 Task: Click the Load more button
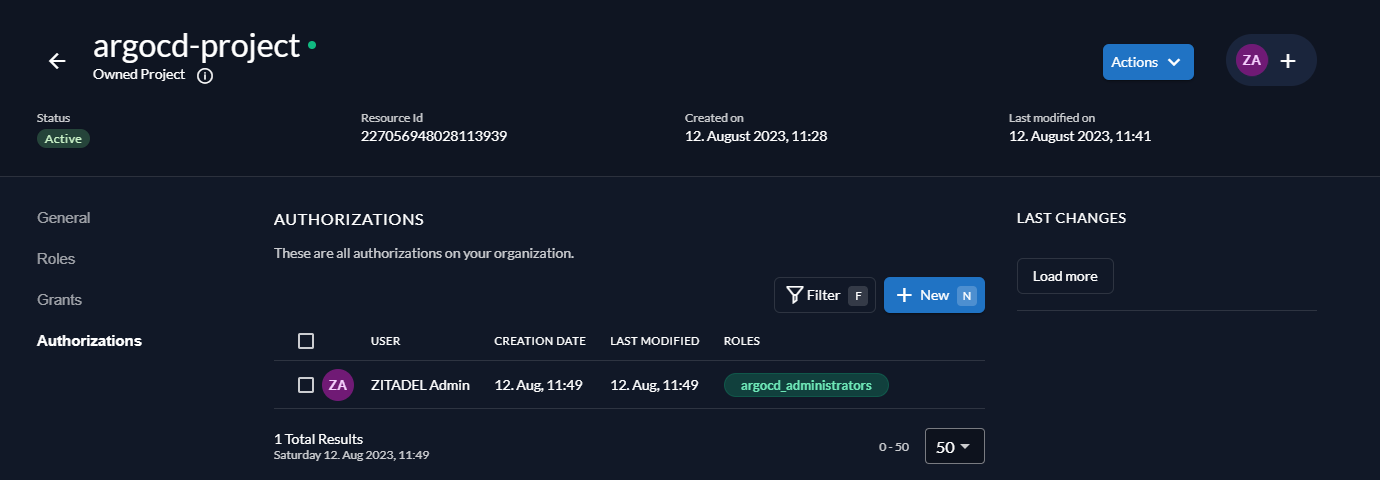(1065, 276)
